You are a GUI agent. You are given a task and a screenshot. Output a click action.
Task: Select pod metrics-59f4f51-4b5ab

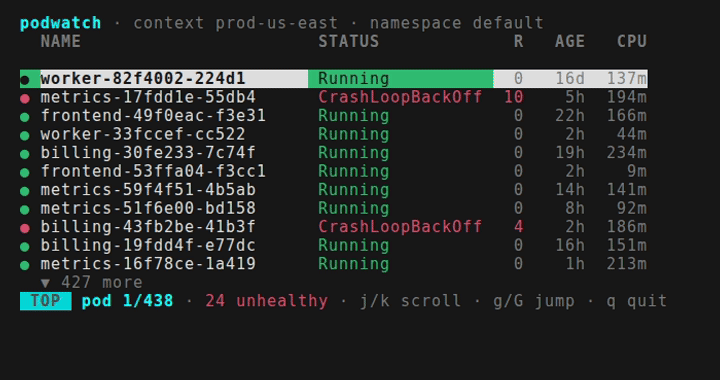[x=334, y=190]
